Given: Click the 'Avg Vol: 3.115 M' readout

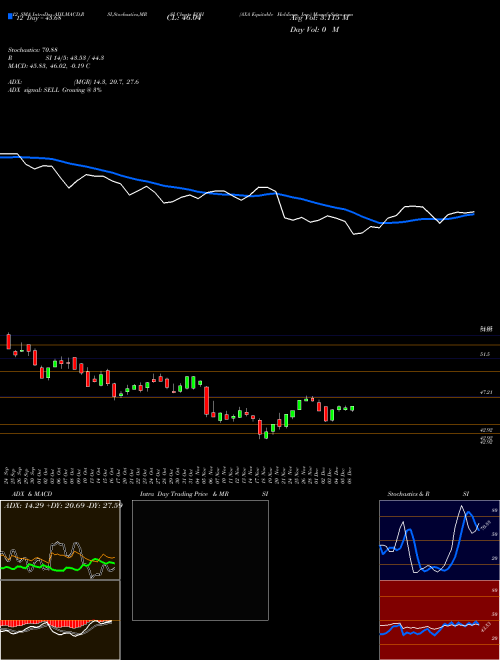Looking at the screenshot, I should [320, 18].
